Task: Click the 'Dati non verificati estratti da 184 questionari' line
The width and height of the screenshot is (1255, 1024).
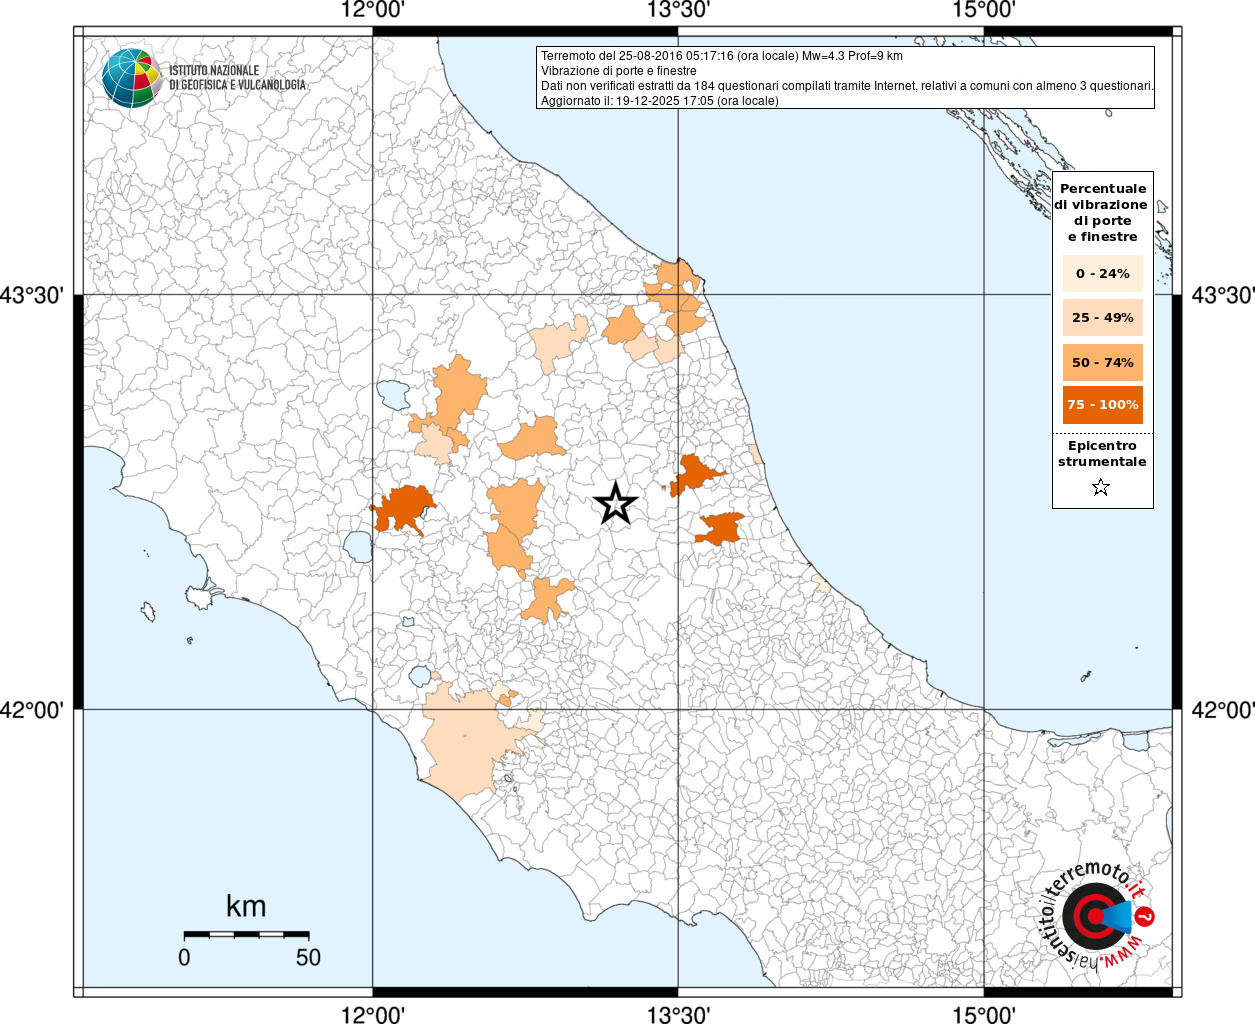Action: pyautogui.click(x=847, y=86)
